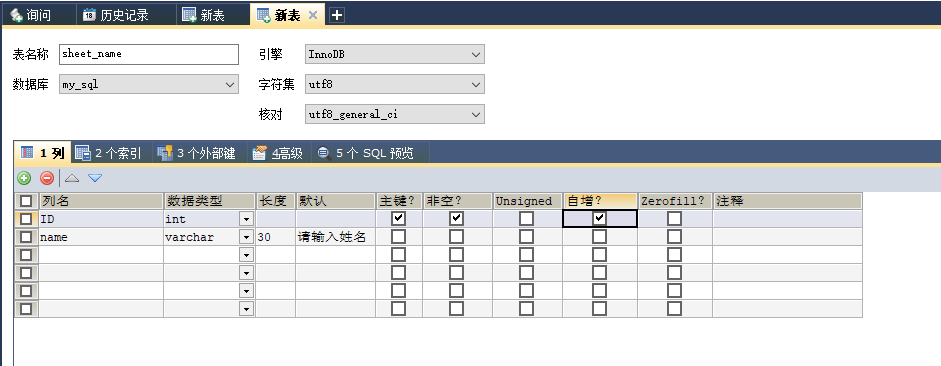Toggle the Unsigned checkbox for the ID row
The width and height of the screenshot is (941, 366).
coord(526,218)
